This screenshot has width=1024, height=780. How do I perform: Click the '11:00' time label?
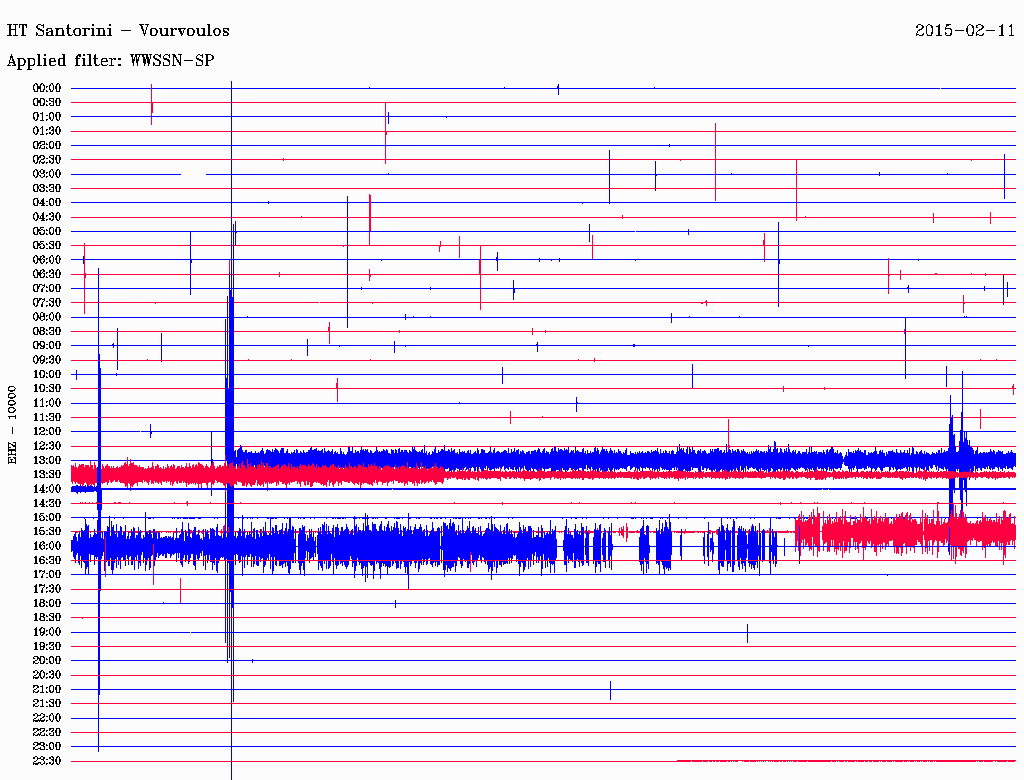coord(47,403)
